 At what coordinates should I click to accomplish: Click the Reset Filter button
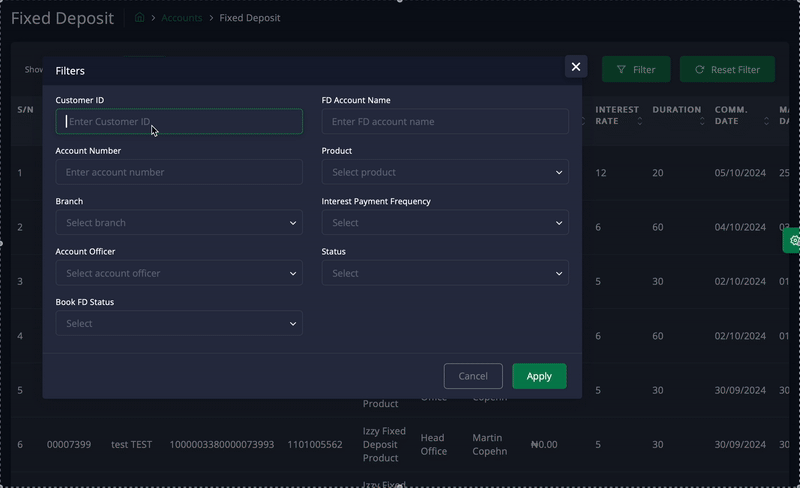point(727,70)
